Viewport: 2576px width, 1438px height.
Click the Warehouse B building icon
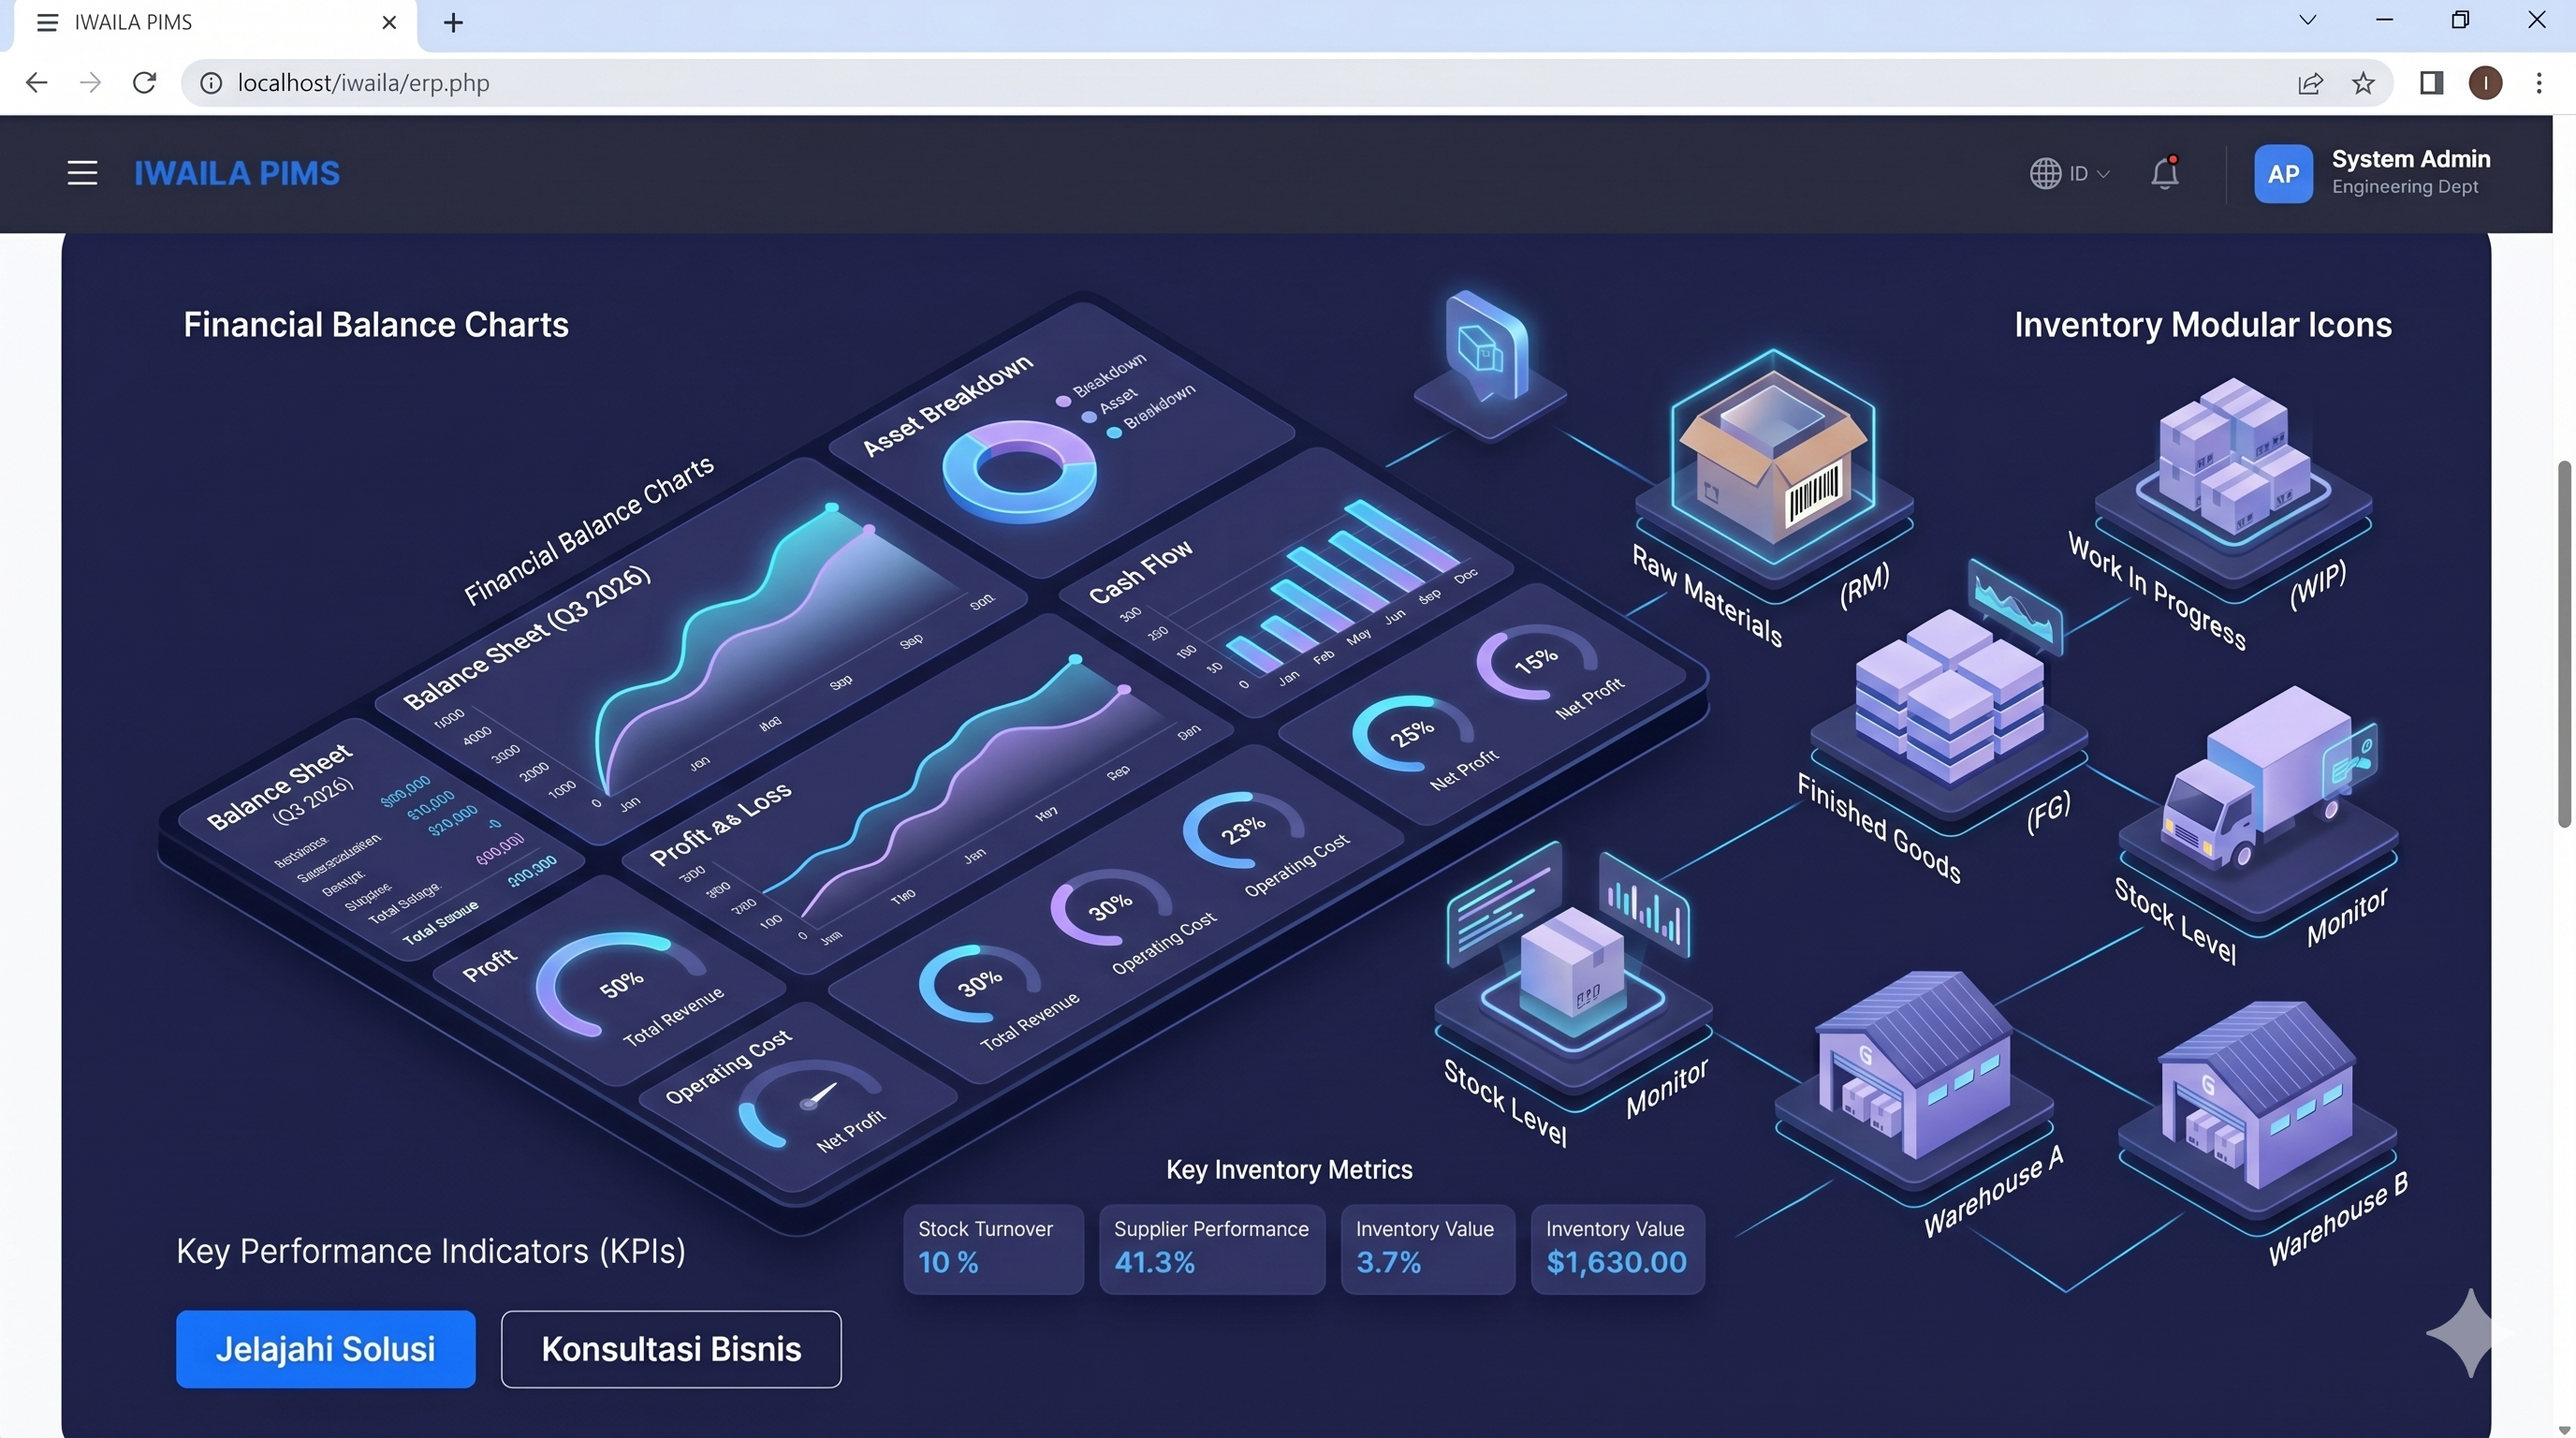[2257, 1094]
